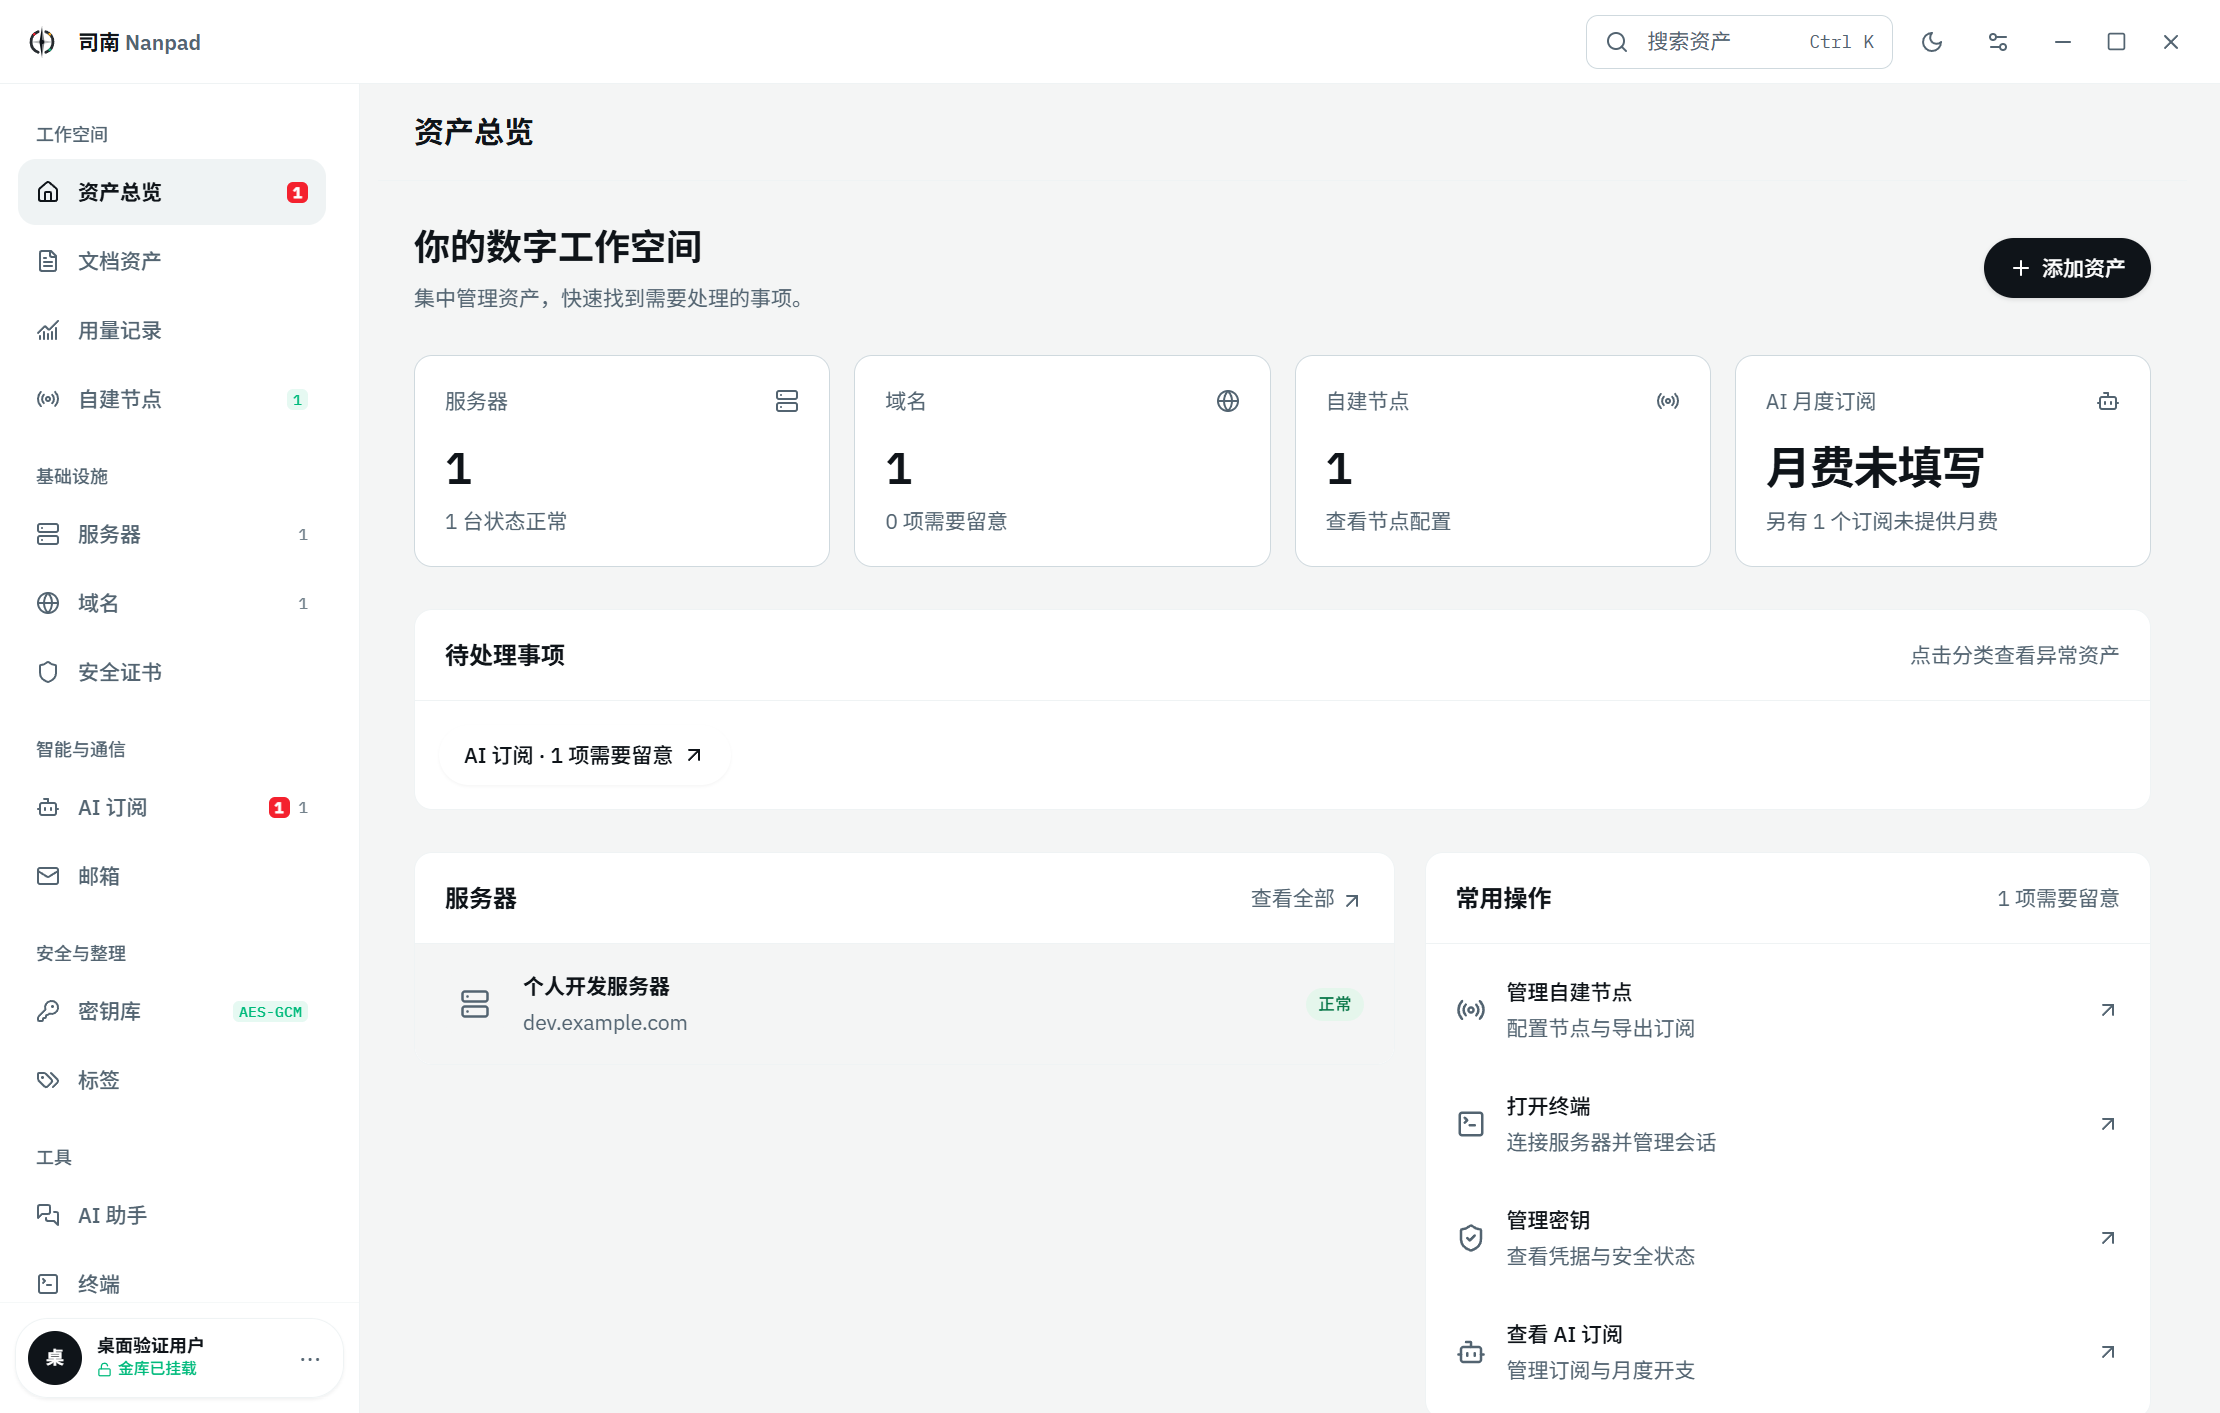Open 安全证书 in sidebar
This screenshot has height=1413, width=2220.
click(x=172, y=672)
